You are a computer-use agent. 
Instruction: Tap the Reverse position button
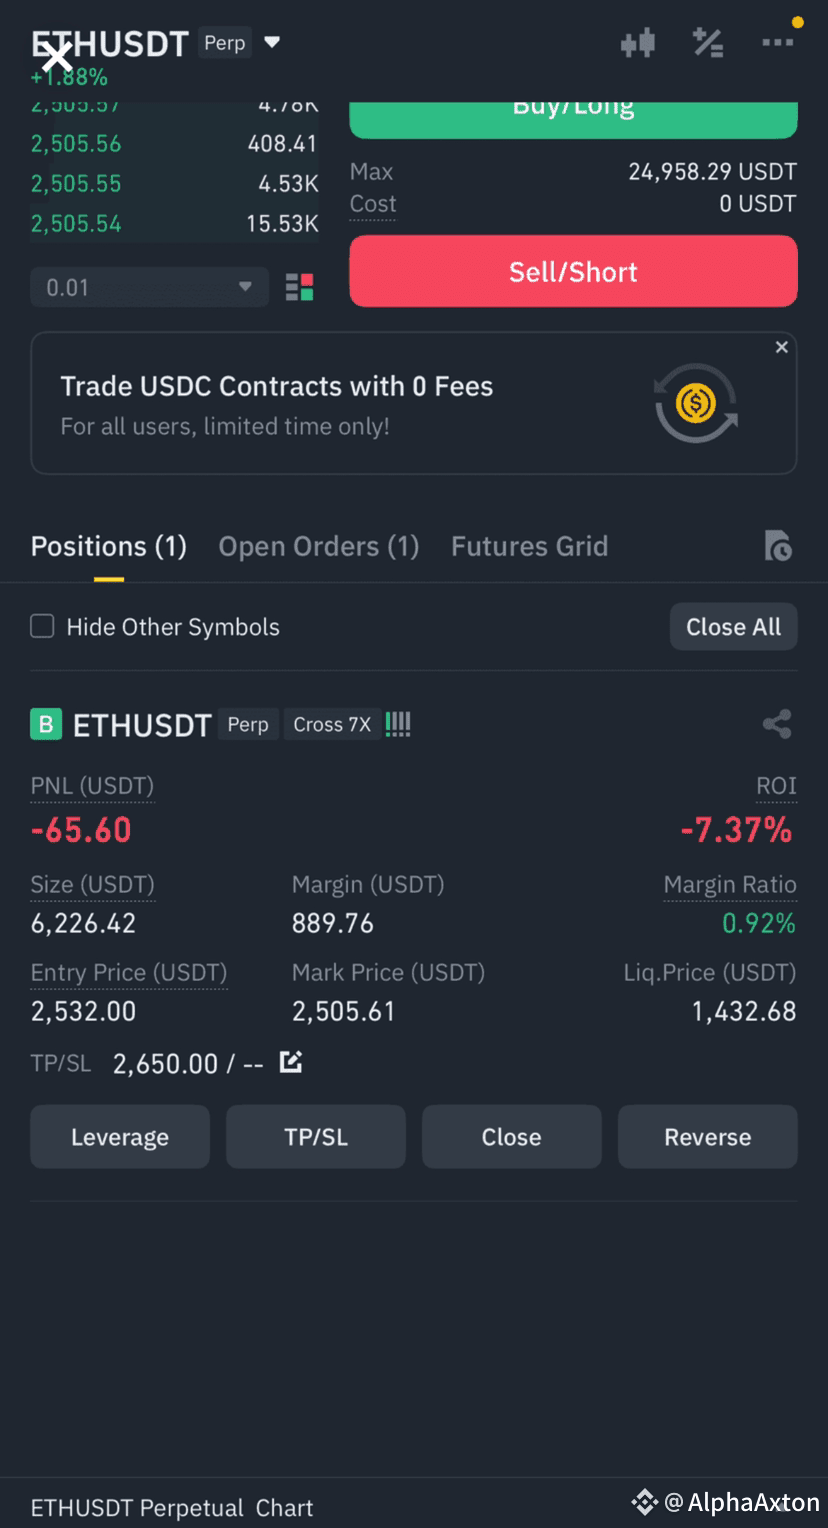coord(707,1137)
